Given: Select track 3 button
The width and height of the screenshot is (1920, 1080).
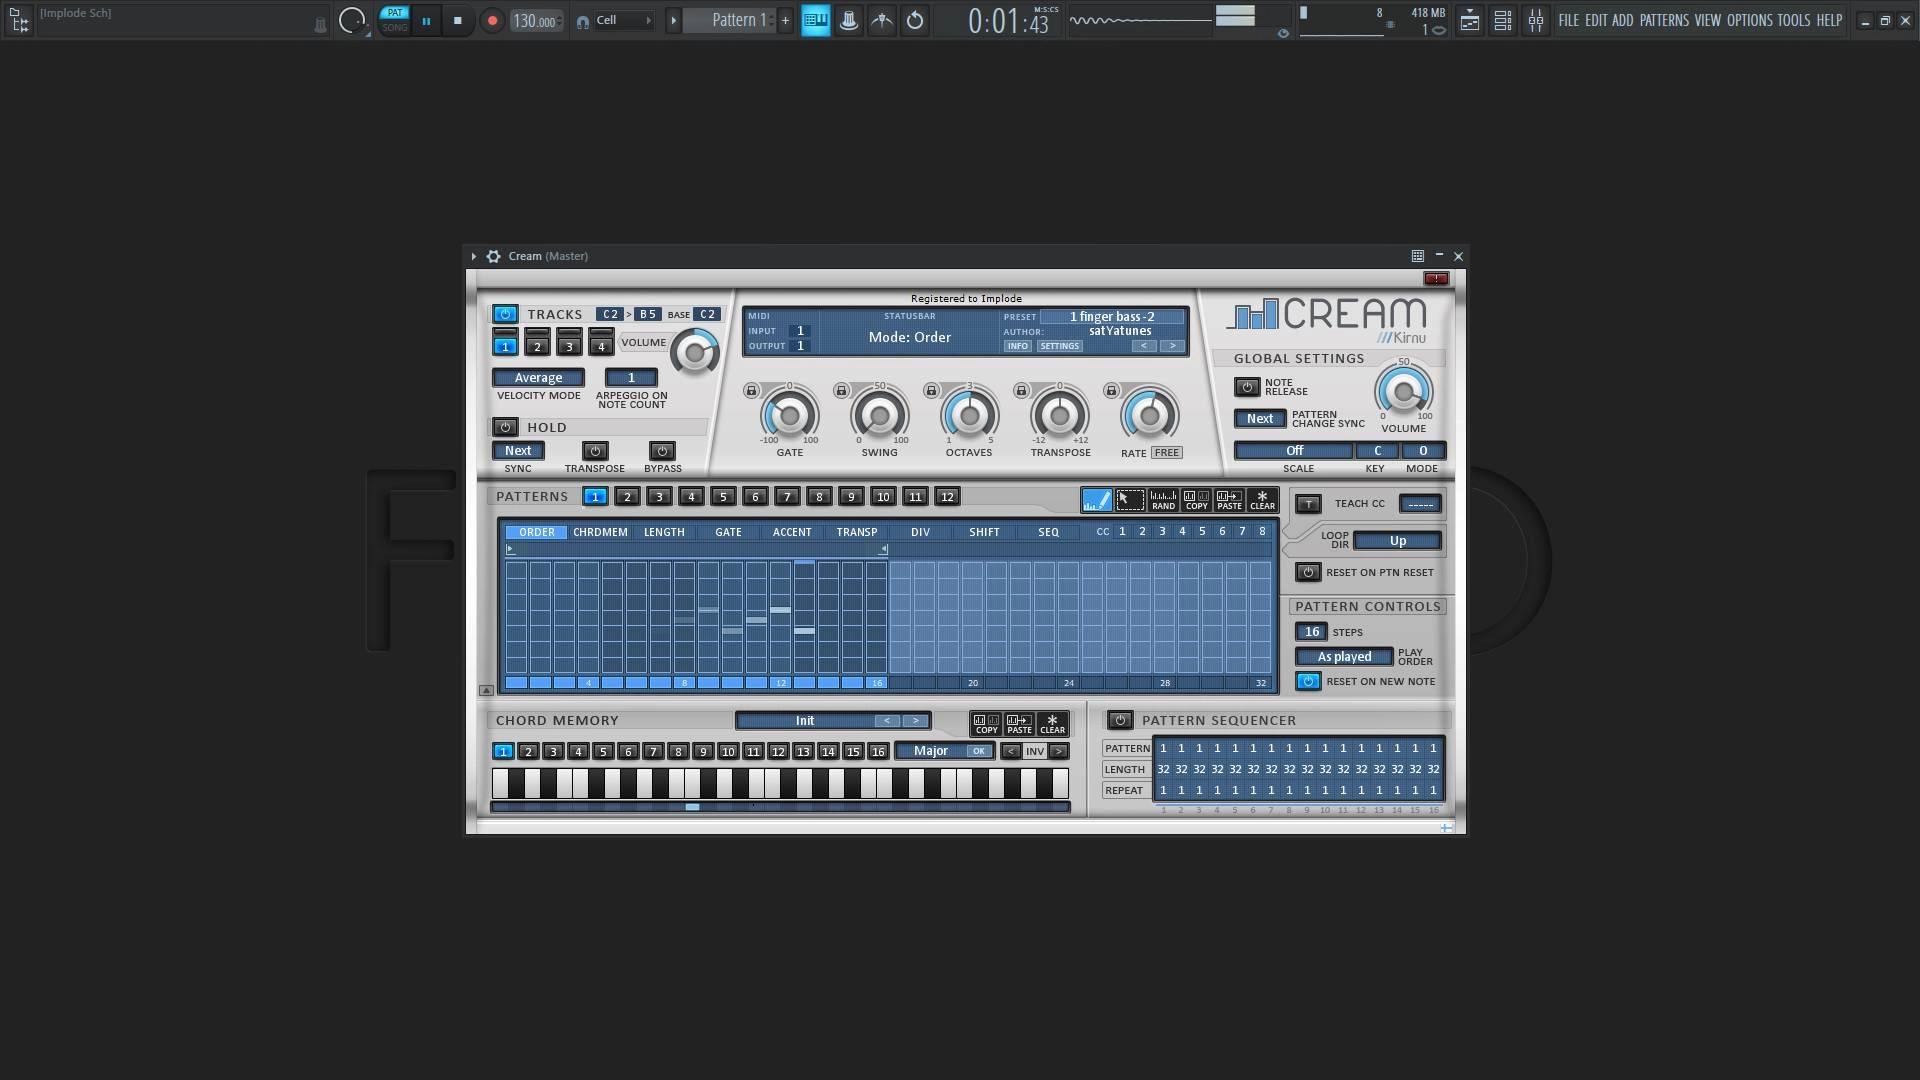Looking at the screenshot, I should click(x=569, y=347).
